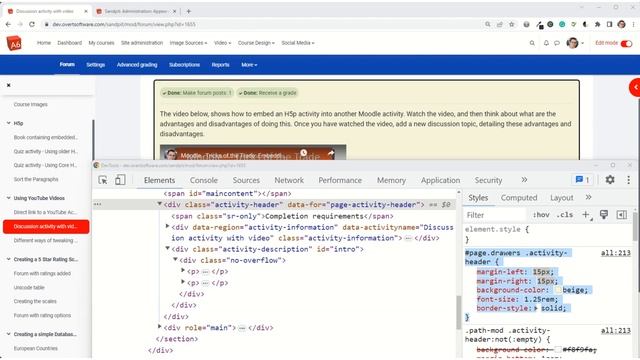Click the share page icon in address bar
The image size is (640, 360).
pos(500,24)
